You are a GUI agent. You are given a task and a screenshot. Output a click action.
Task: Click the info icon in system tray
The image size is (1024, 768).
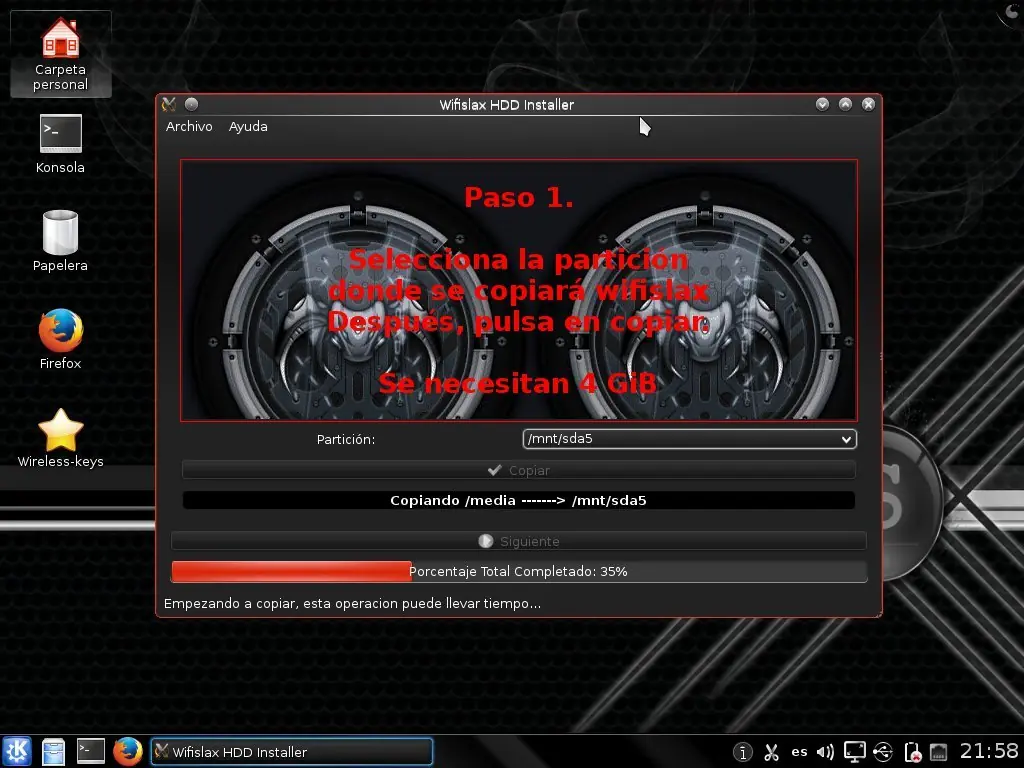(x=743, y=752)
